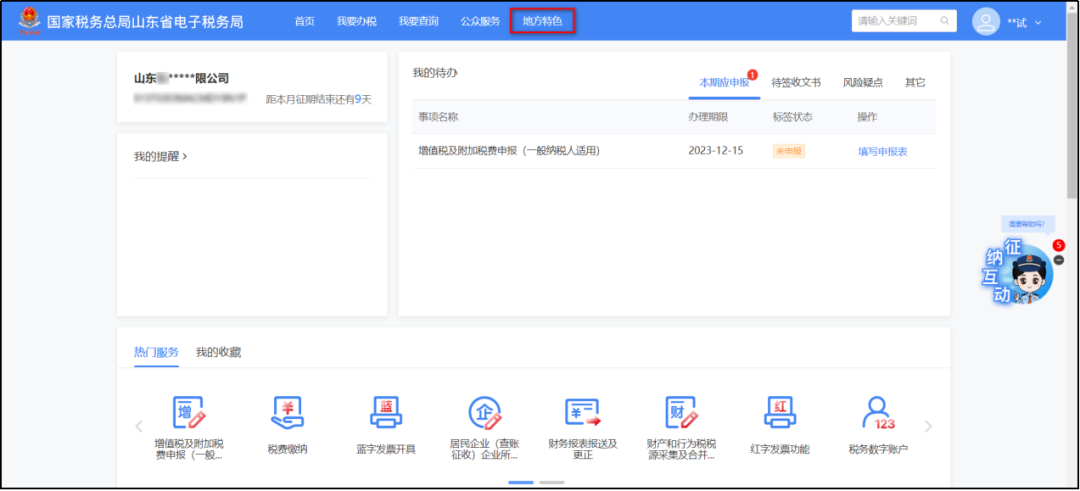Click the 未申报 status tag
1080x491 pixels.
(789, 152)
